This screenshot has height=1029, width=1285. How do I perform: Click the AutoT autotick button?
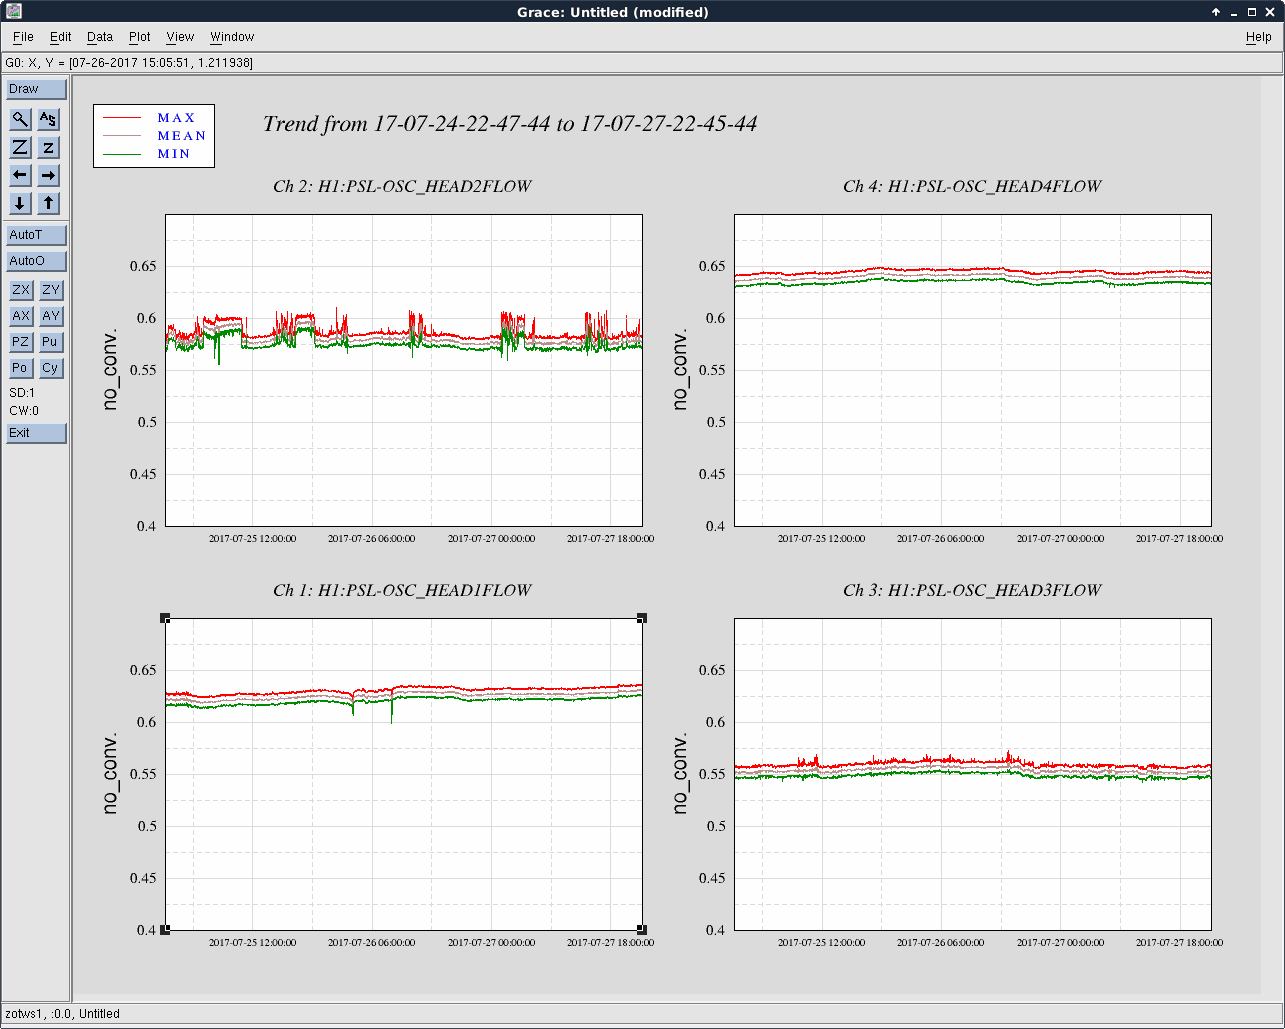click(37, 235)
